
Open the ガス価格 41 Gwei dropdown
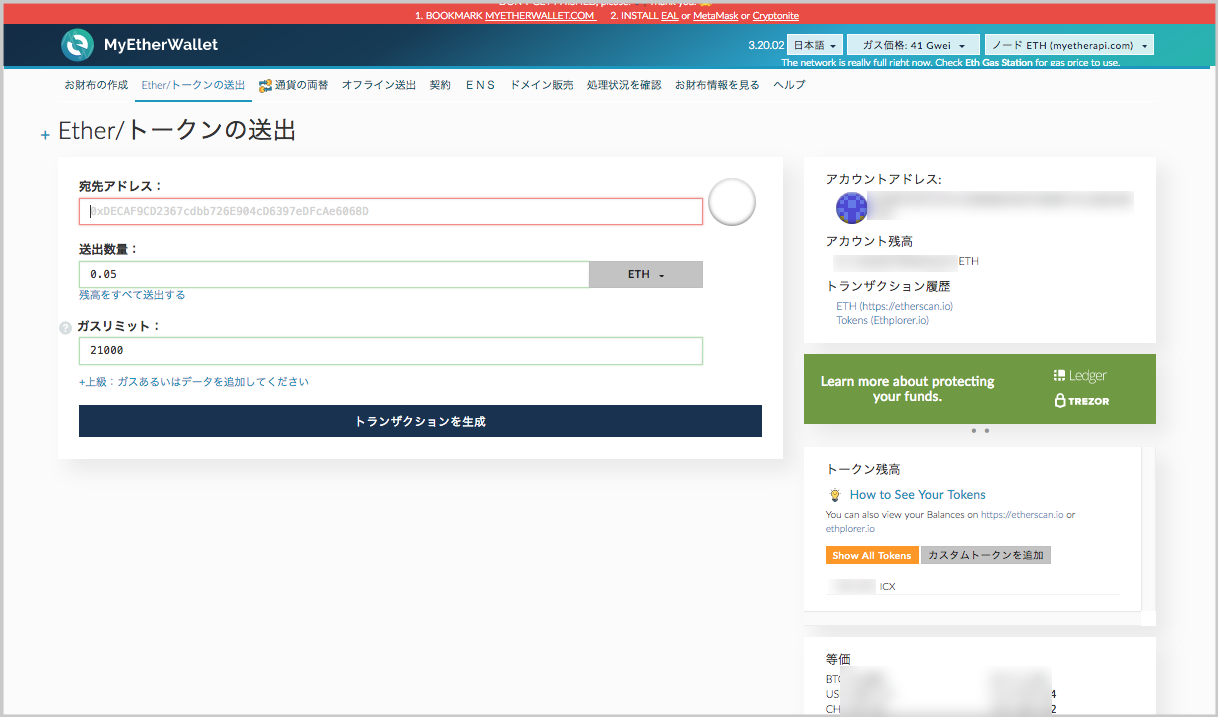pos(912,45)
